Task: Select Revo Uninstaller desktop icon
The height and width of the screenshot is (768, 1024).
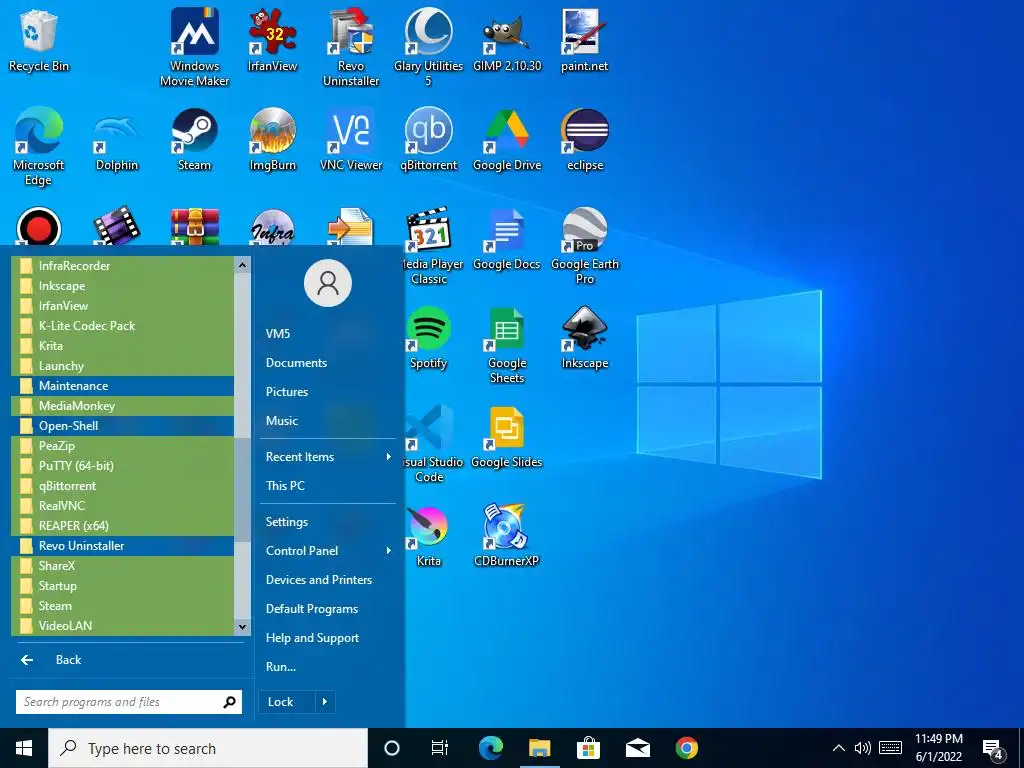Action: (351, 47)
